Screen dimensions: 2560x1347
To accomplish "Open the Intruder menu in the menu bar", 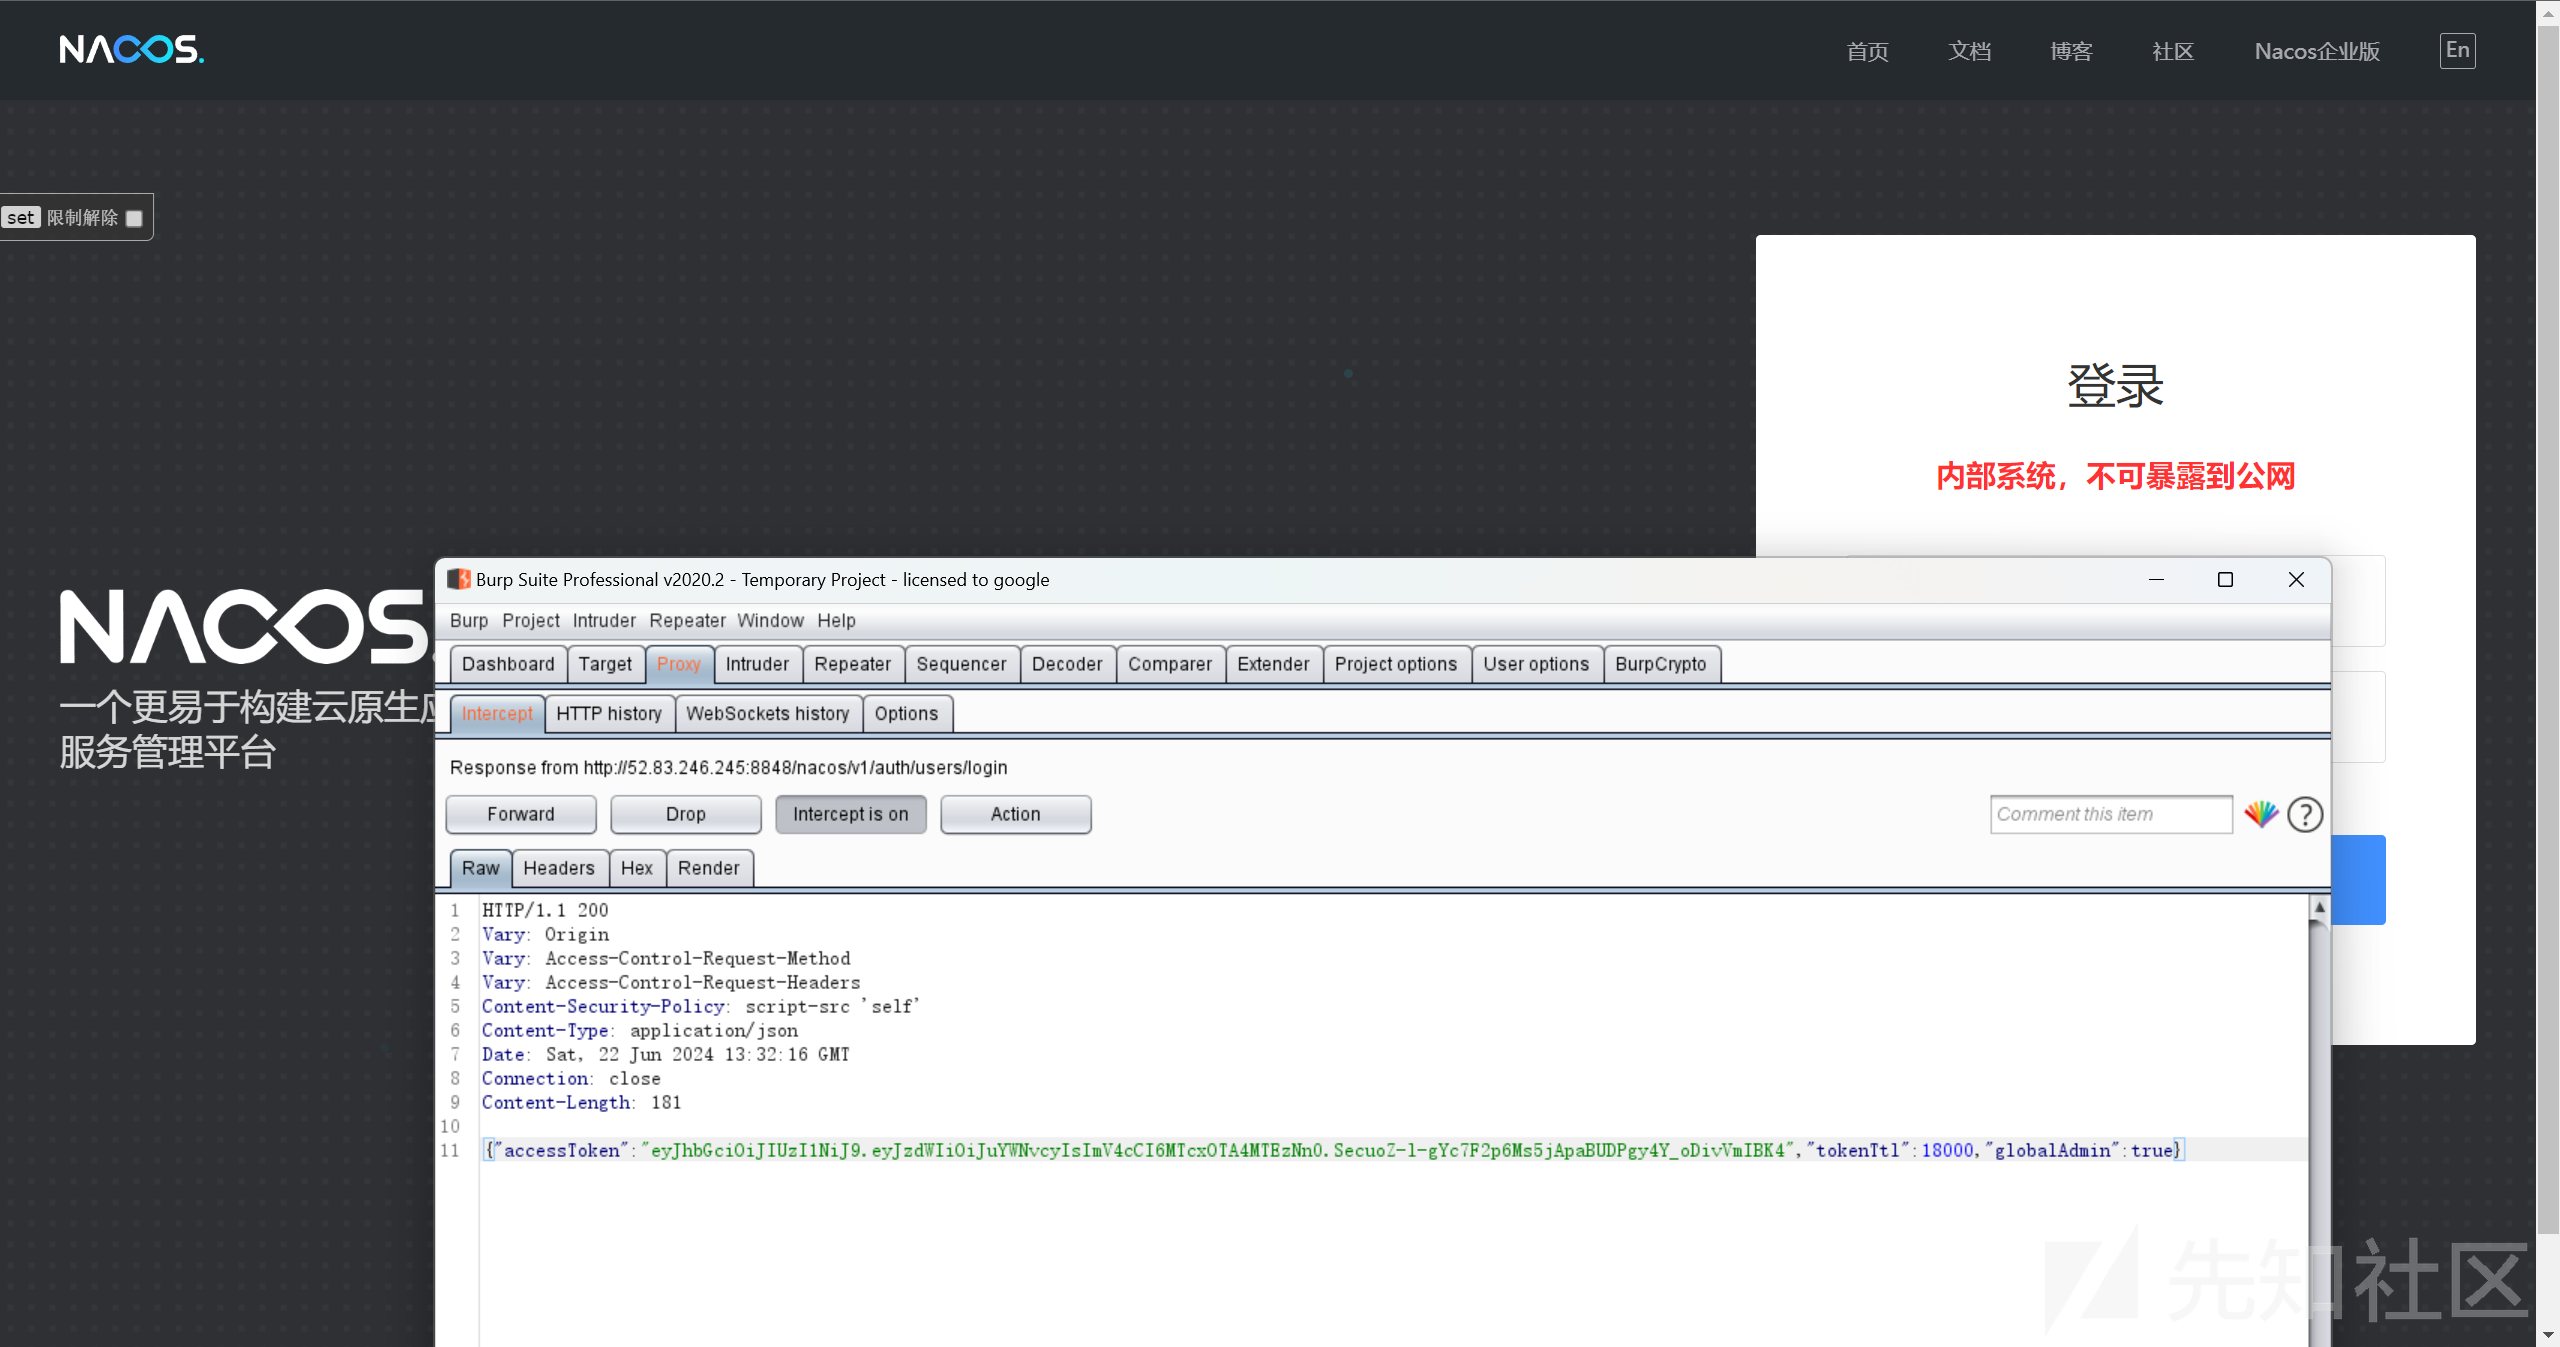I will pyautogui.click(x=604, y=620).
